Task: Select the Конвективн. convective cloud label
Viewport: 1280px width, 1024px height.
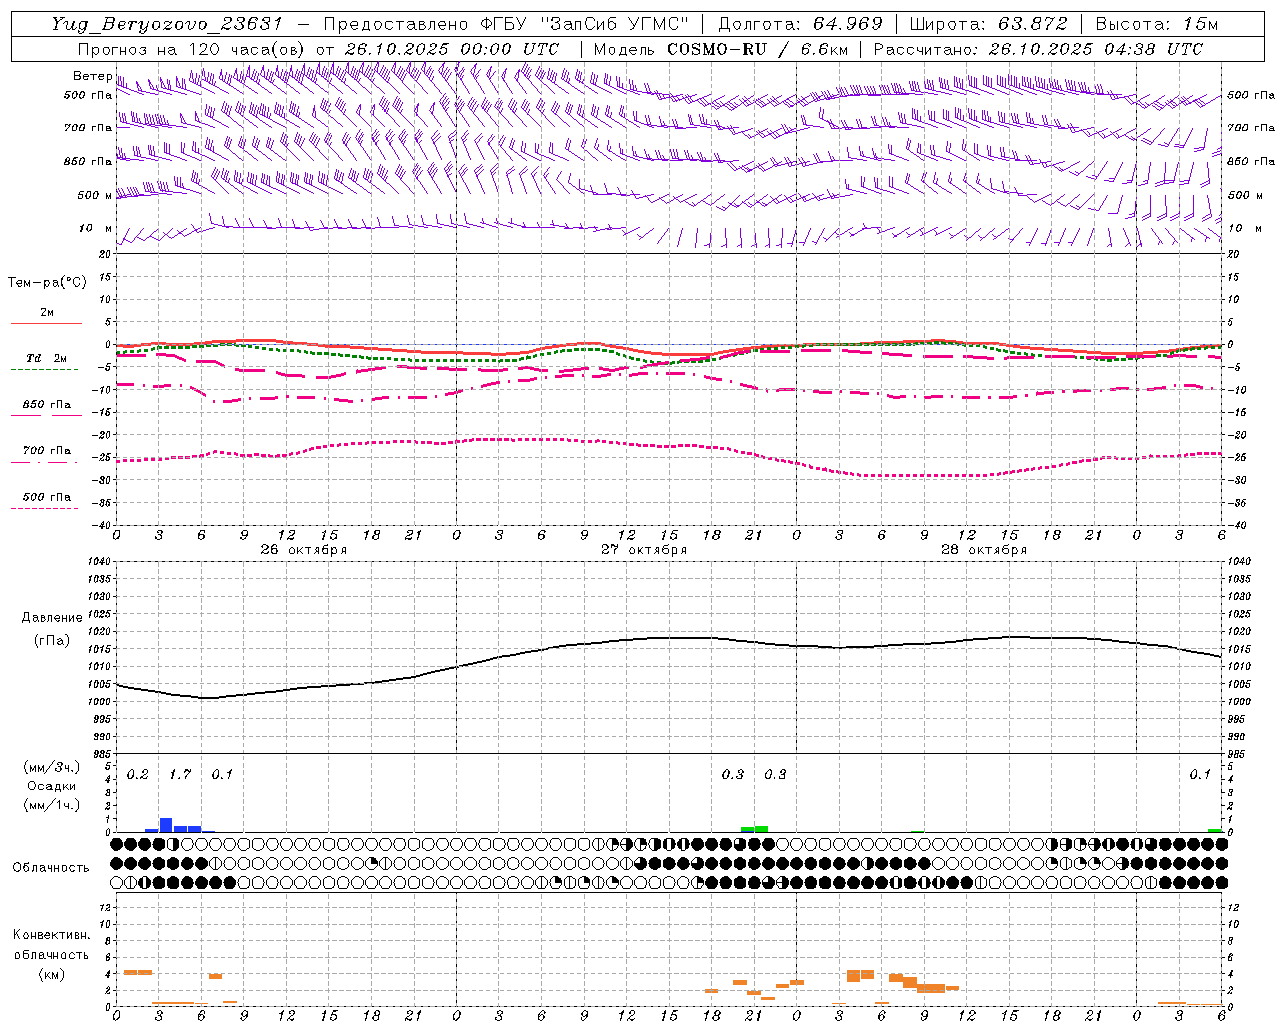Action: pyautogui.click(x=51, y=935)
